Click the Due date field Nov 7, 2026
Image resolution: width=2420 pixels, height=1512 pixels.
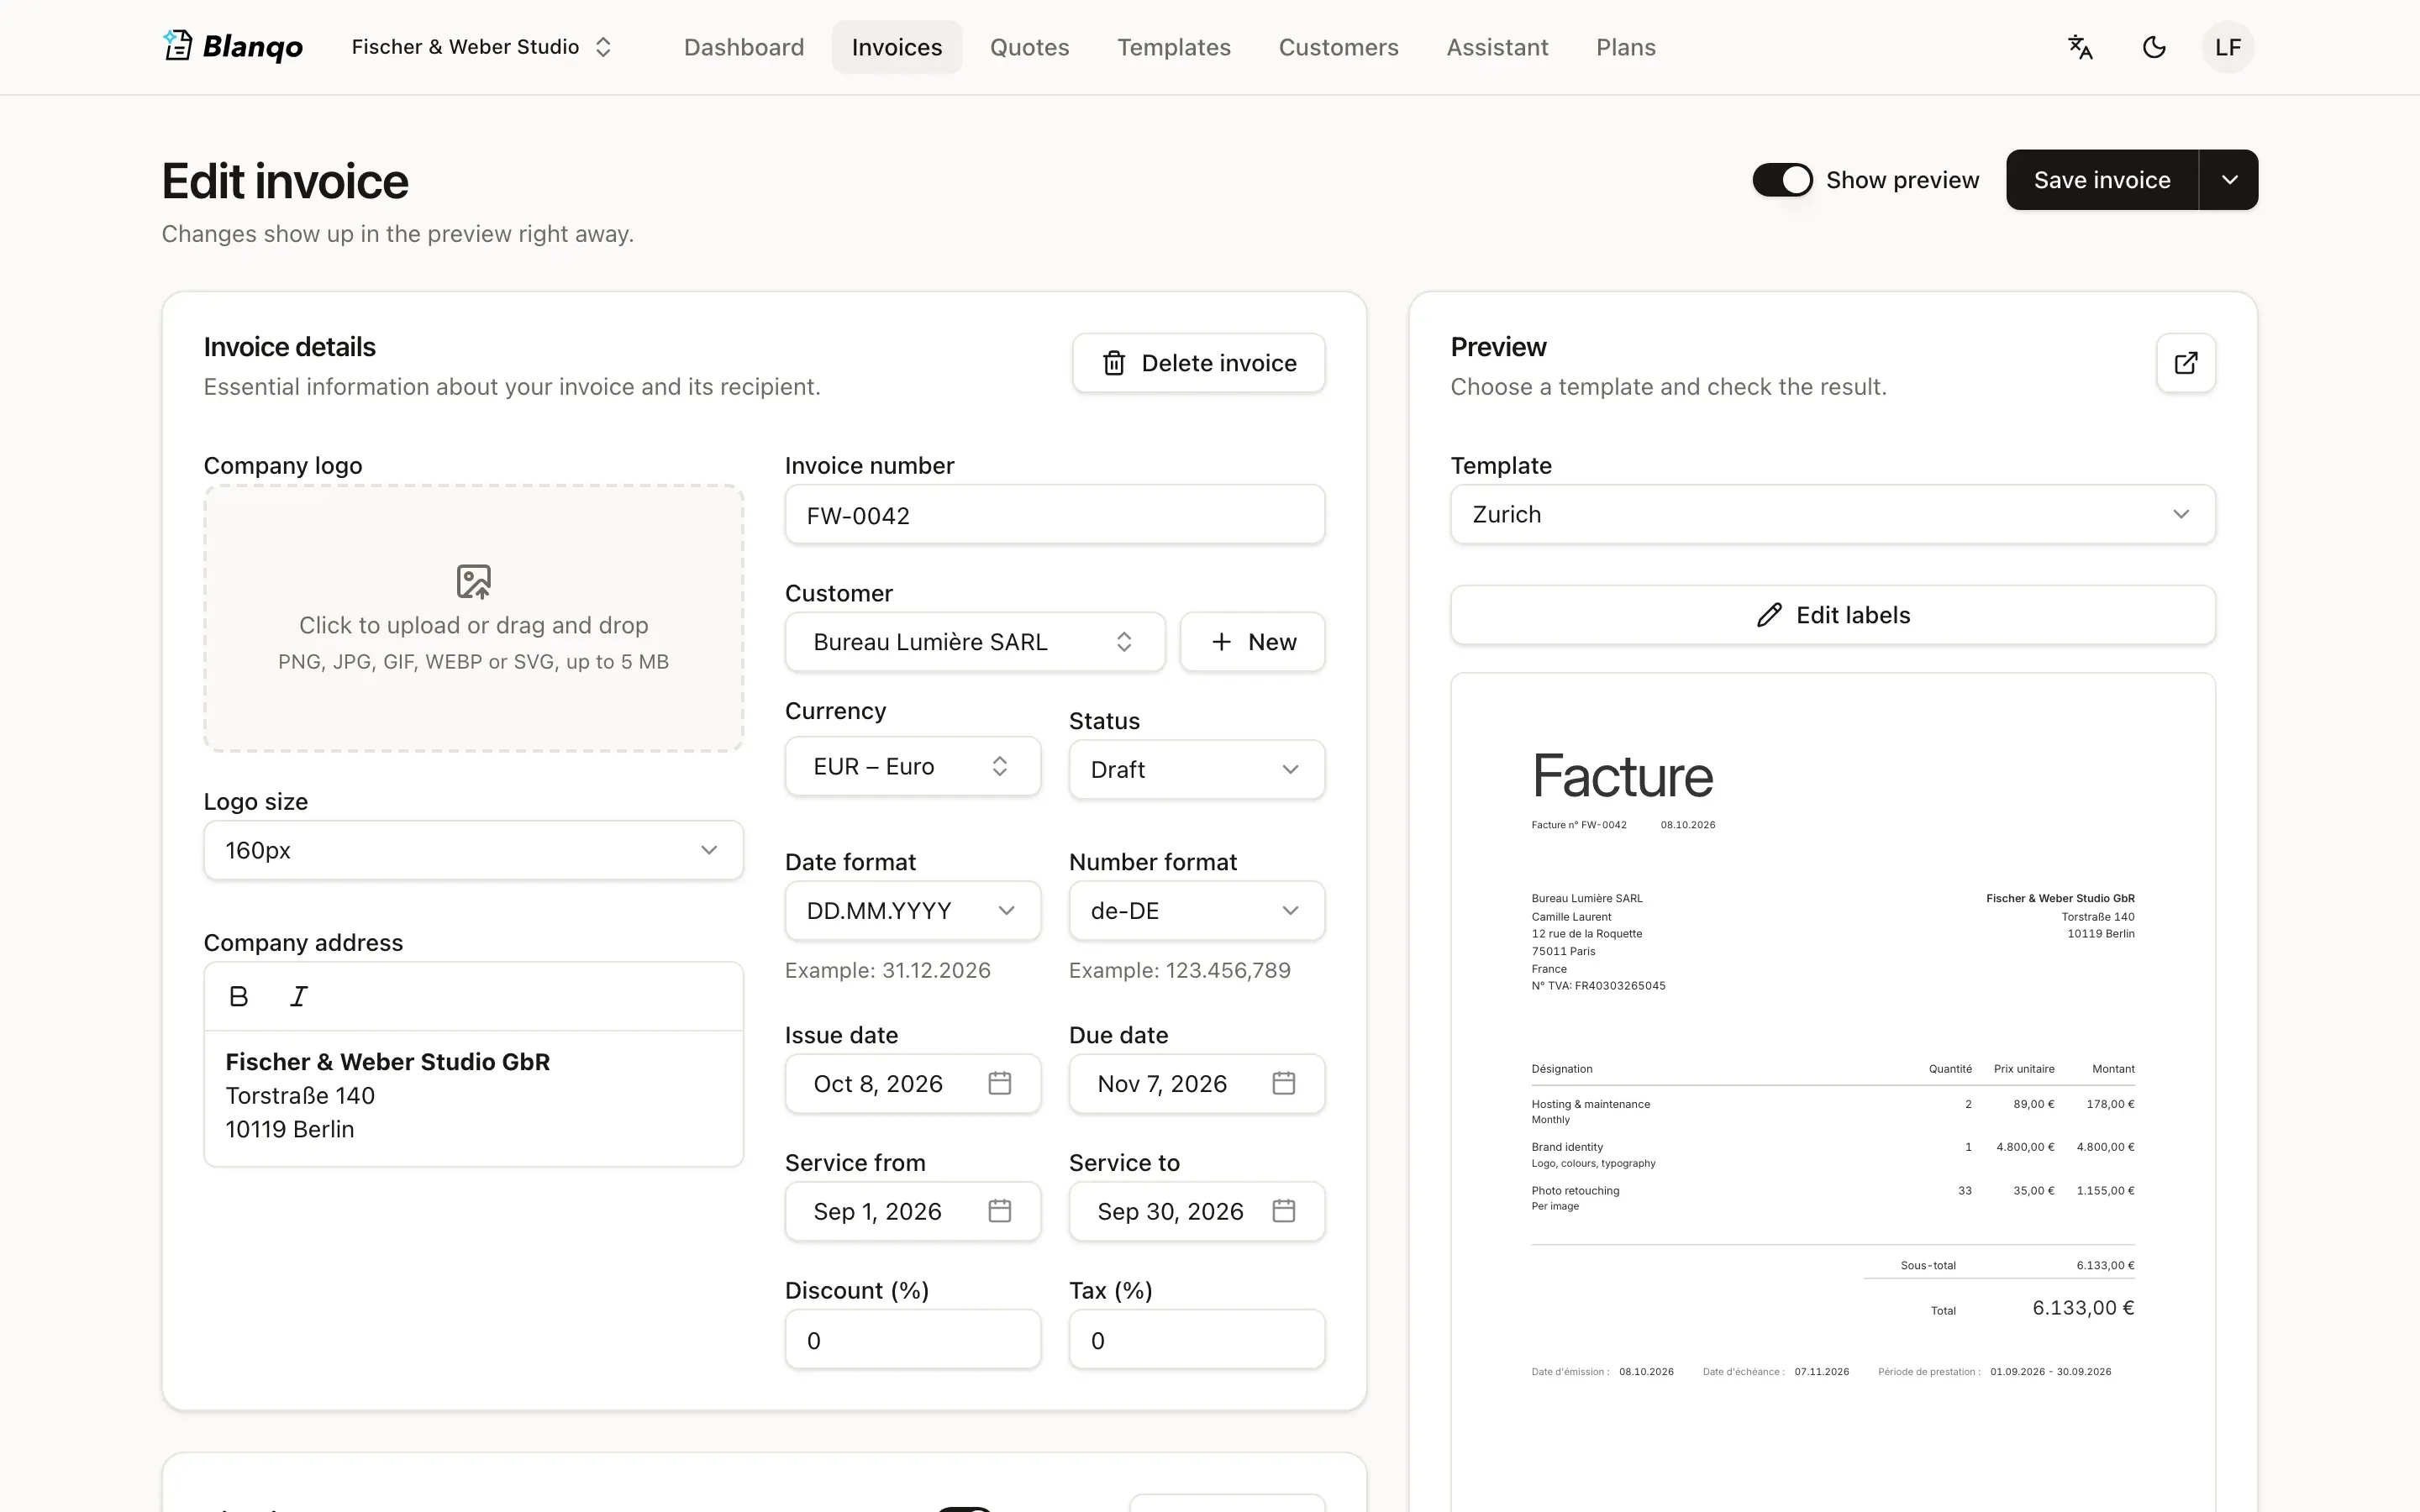1197,1083
